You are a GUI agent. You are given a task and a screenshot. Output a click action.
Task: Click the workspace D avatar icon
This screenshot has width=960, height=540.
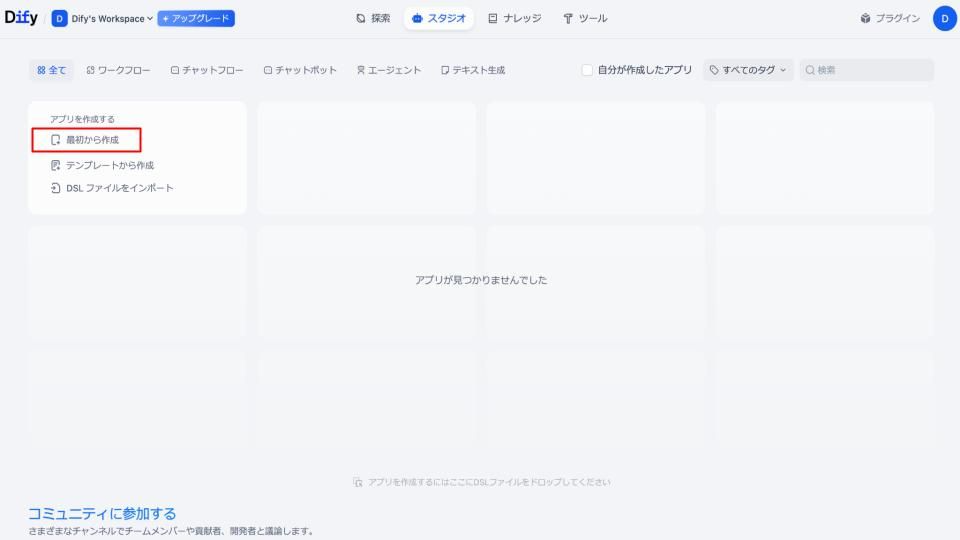tap(59, 18)
